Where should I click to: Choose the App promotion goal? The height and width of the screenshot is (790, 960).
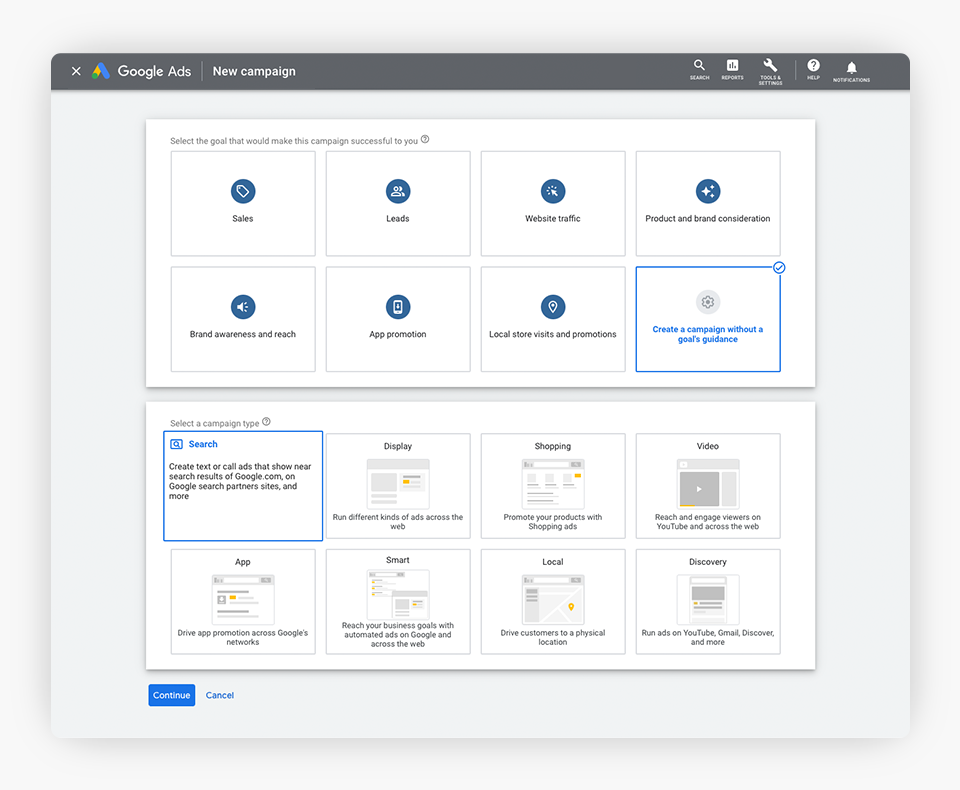(398, 319)
